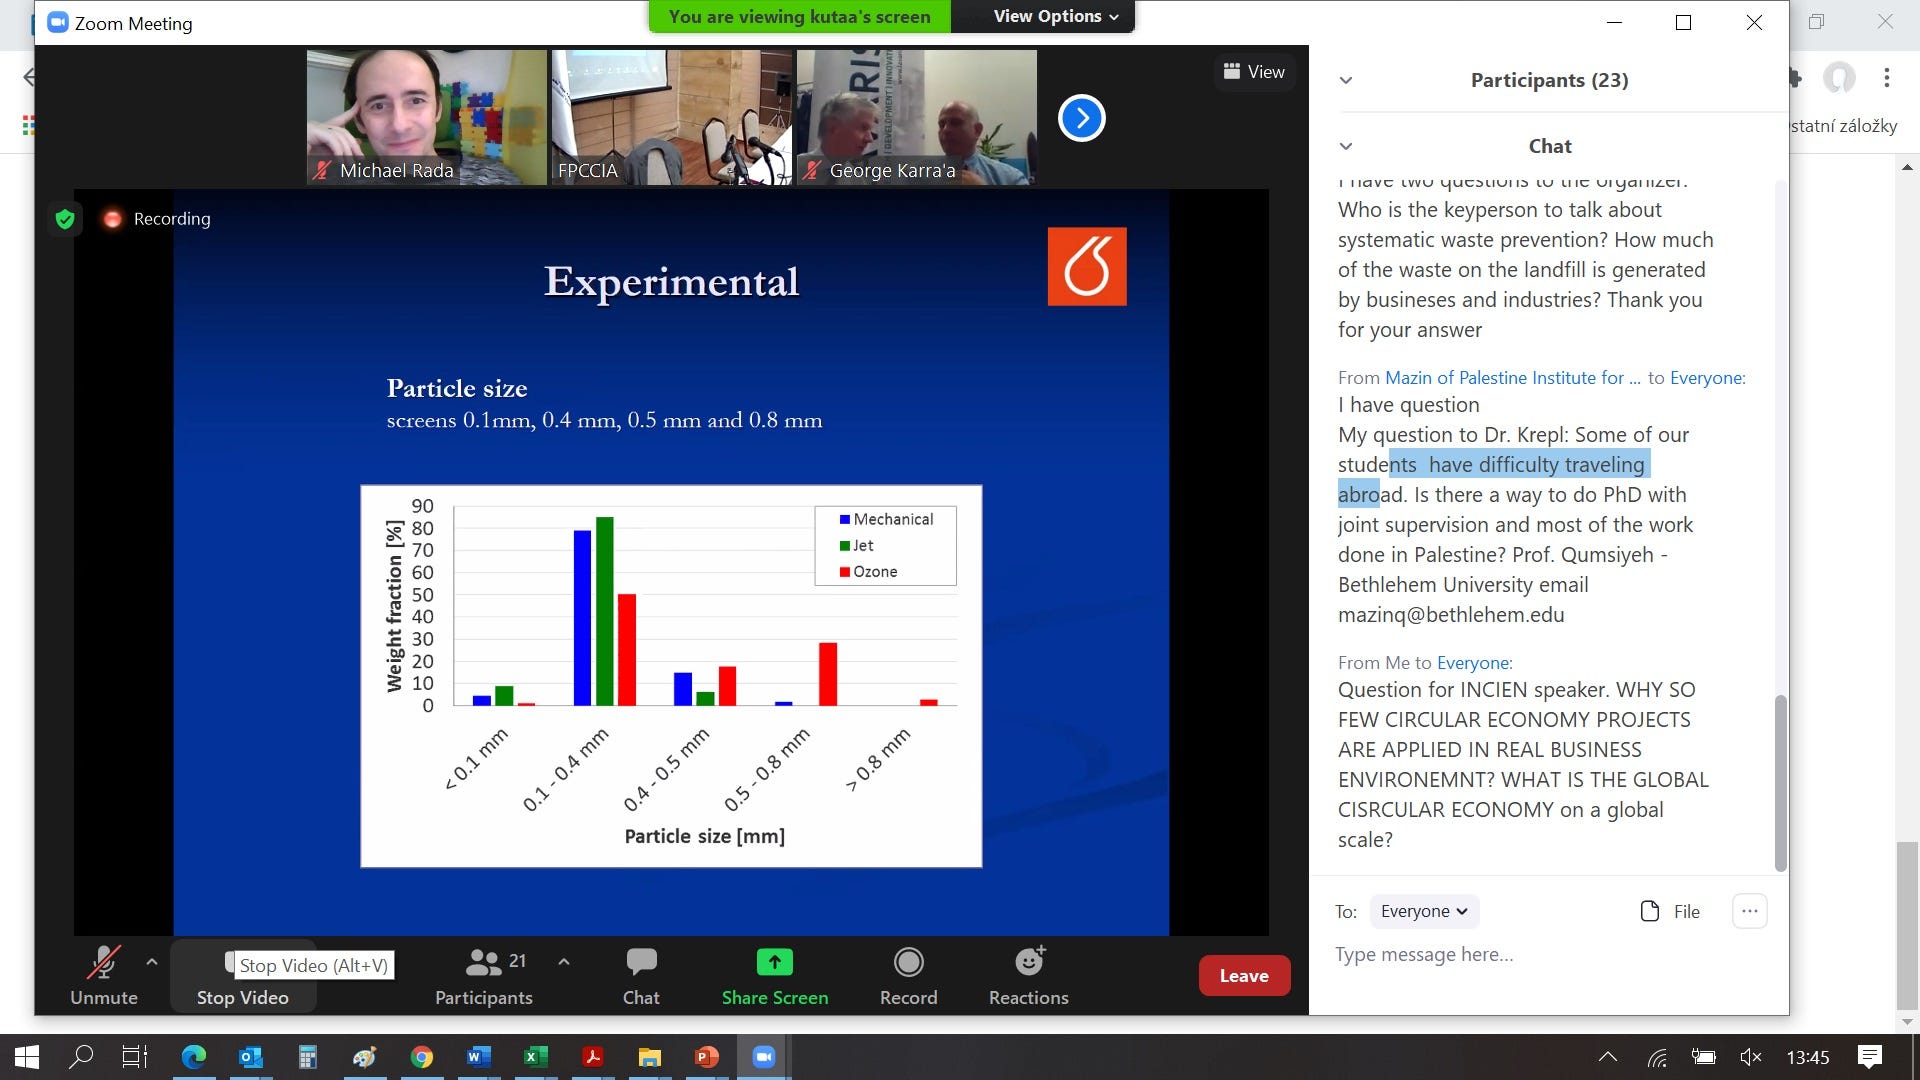The height and width of the screenshot is (1080, 1920).
Task: Open Participants list icon in toolbar
Action: click(484, 962)
